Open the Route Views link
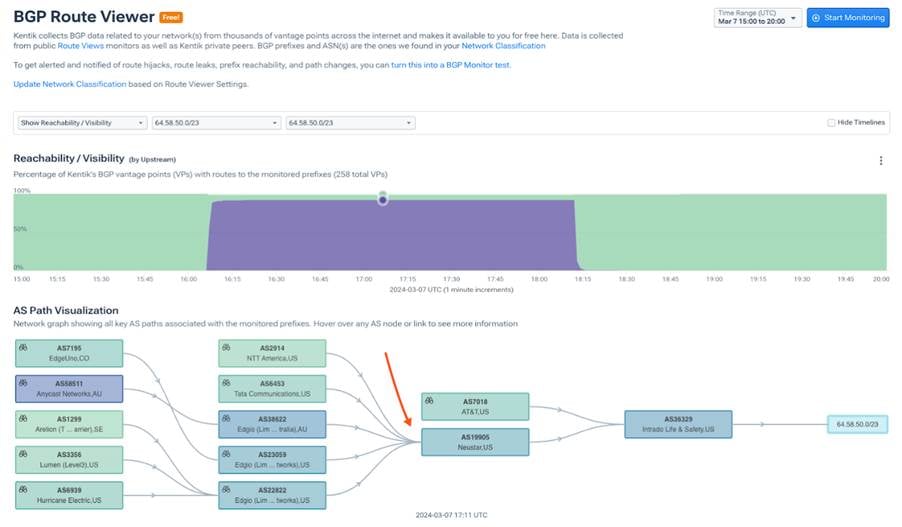 click(x=81, y=45)
